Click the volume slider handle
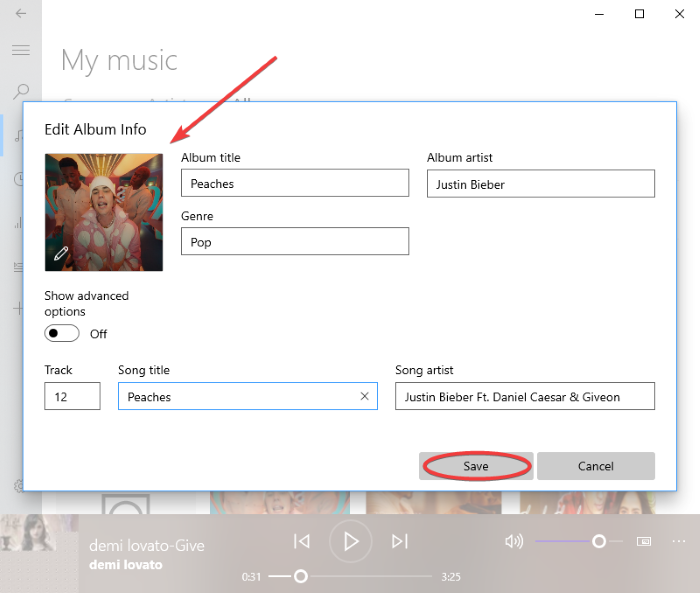The image size is (700, 593). (x=598, y=541)
